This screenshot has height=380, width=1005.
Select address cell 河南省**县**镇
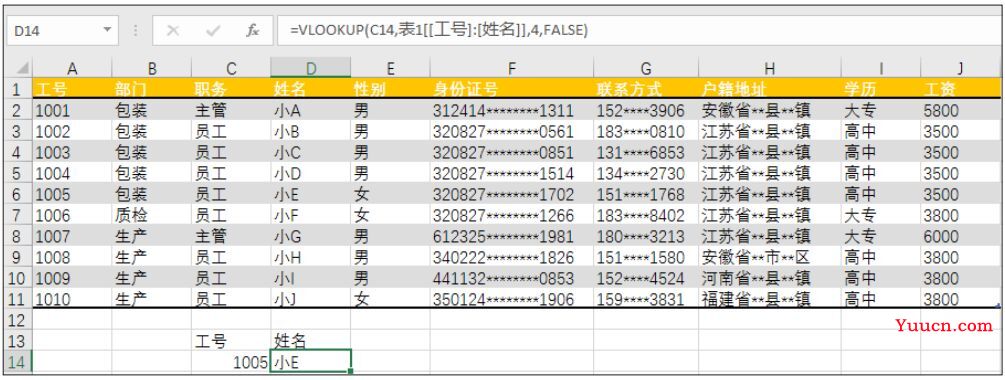770,278
